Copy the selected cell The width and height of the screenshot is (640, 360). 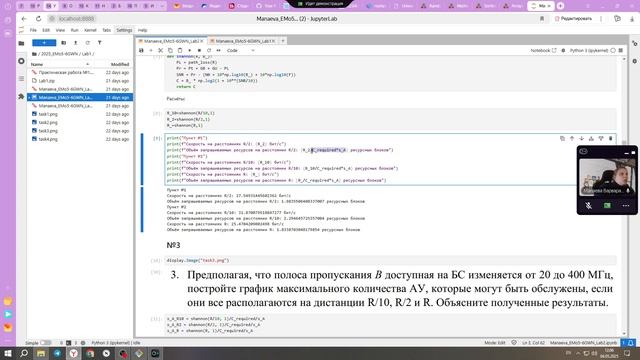click(170, 50)
